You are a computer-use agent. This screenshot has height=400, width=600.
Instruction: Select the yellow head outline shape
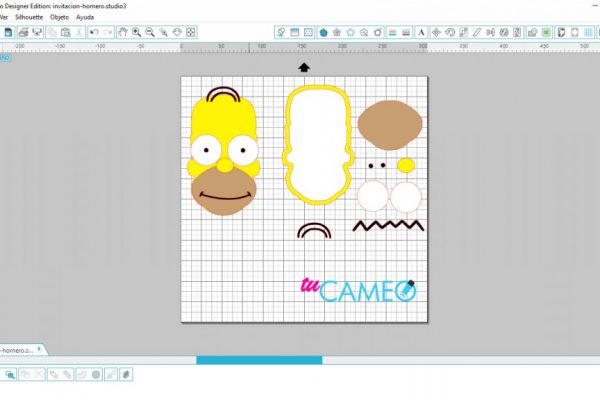tap(318, 145)
